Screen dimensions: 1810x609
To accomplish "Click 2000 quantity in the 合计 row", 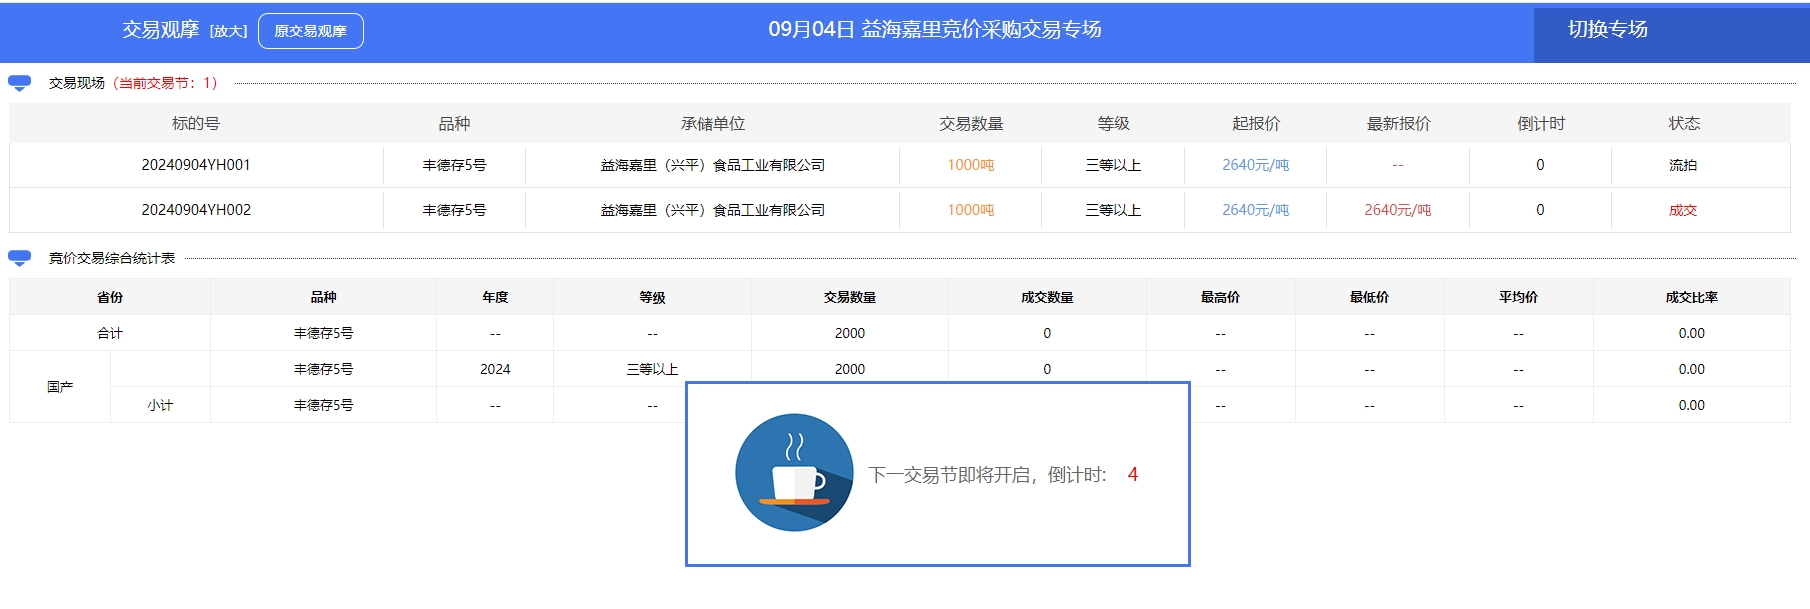I will 850,333.
